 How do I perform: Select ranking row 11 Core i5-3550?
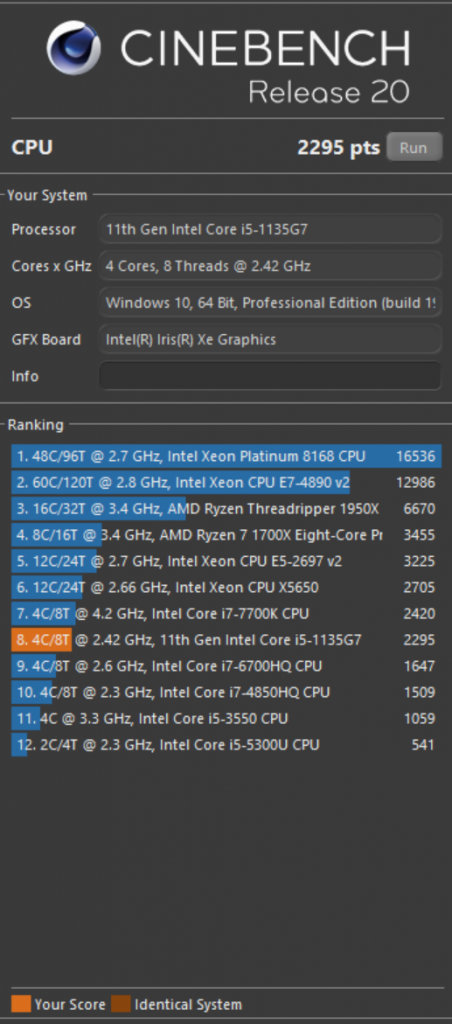pyautogui.click(x=226, y=718)
